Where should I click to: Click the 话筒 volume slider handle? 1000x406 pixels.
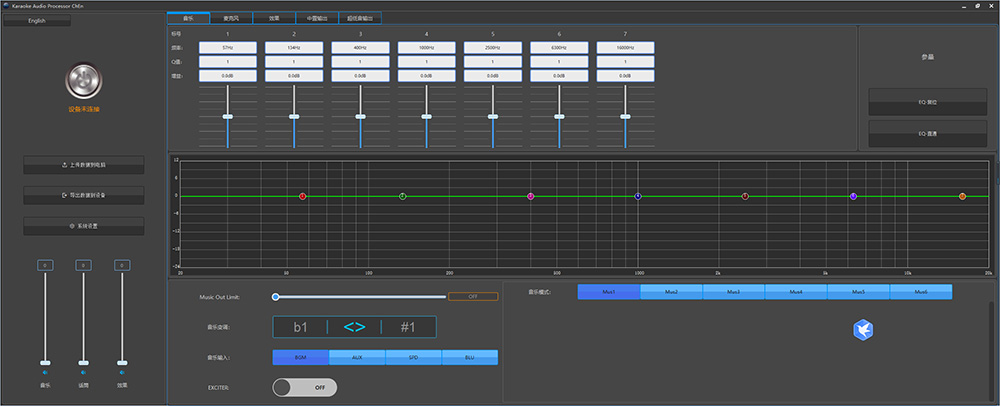[83, 363]
